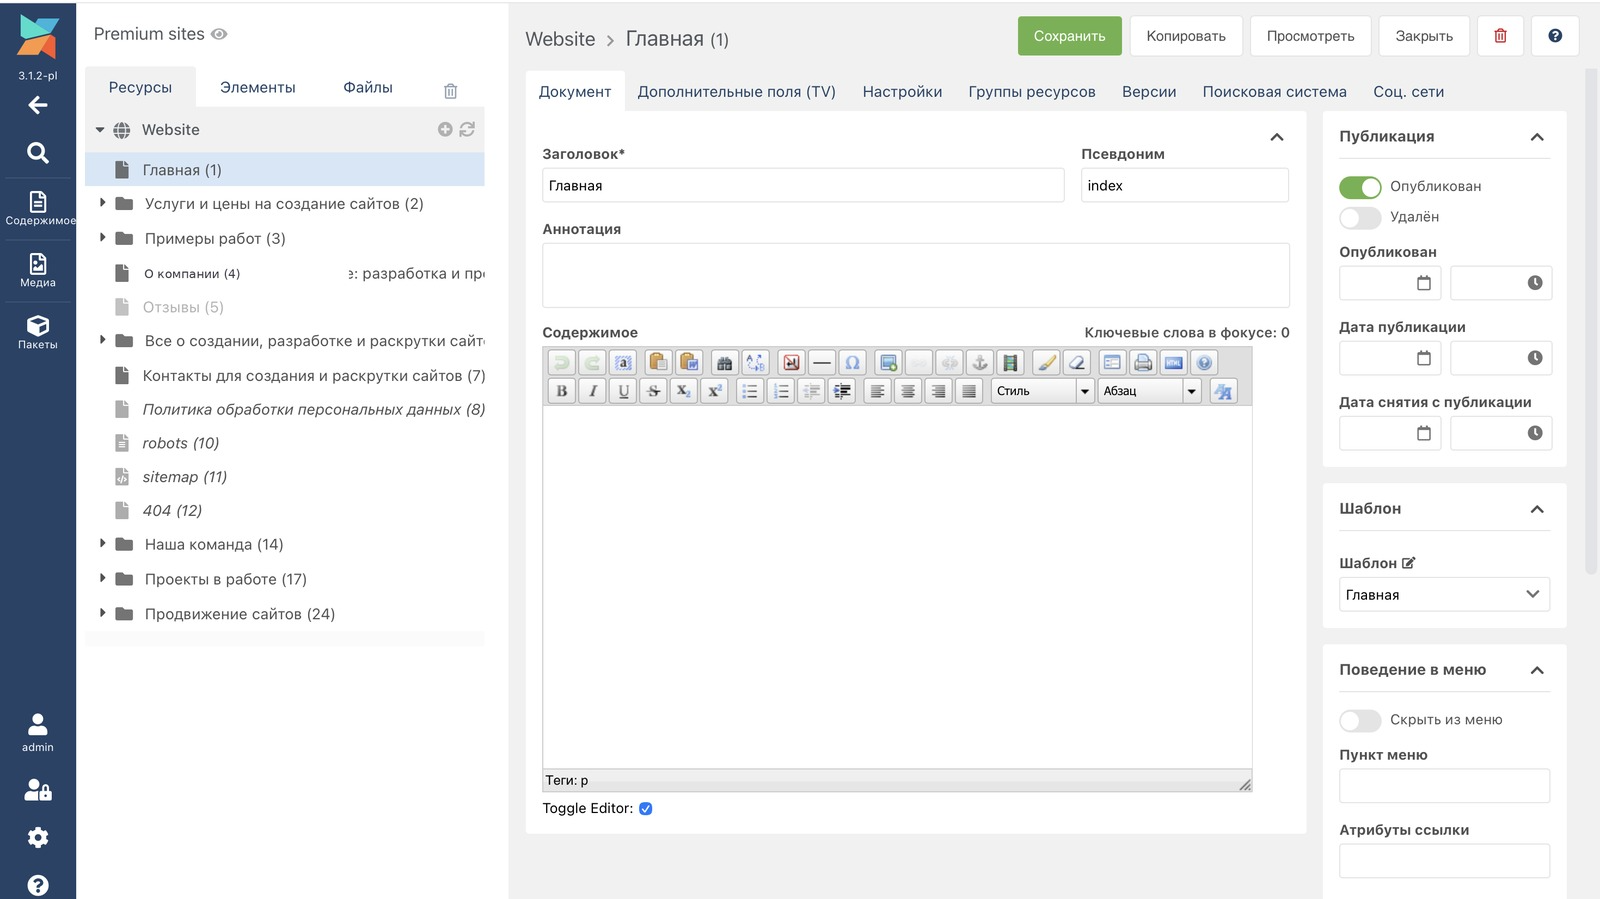Uncheck the Toggle Editor checkbox
The height and width of the screenshot is (899, 1600).
coord(646,809)
